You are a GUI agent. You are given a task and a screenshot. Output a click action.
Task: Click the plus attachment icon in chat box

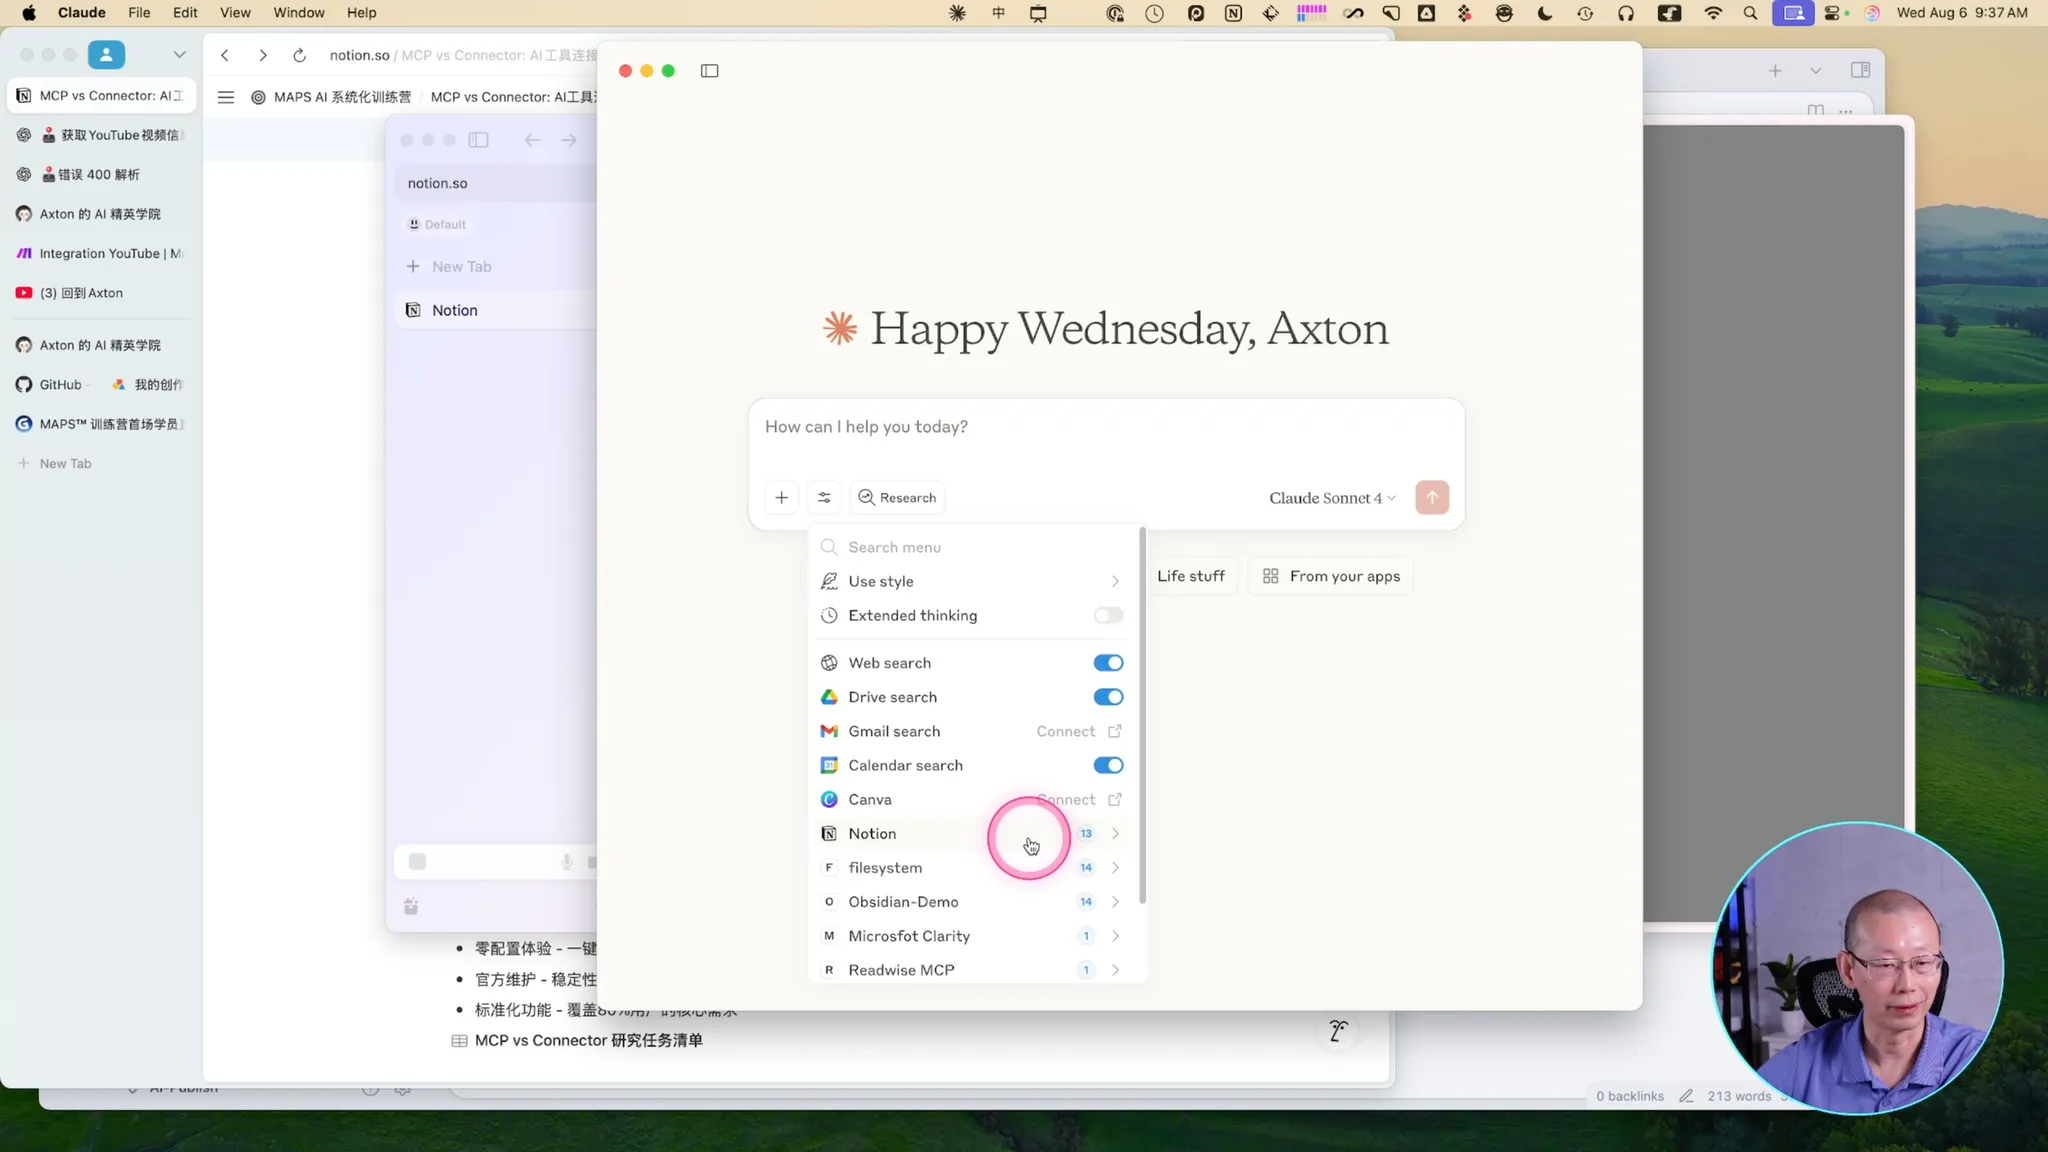pos(781,497)
